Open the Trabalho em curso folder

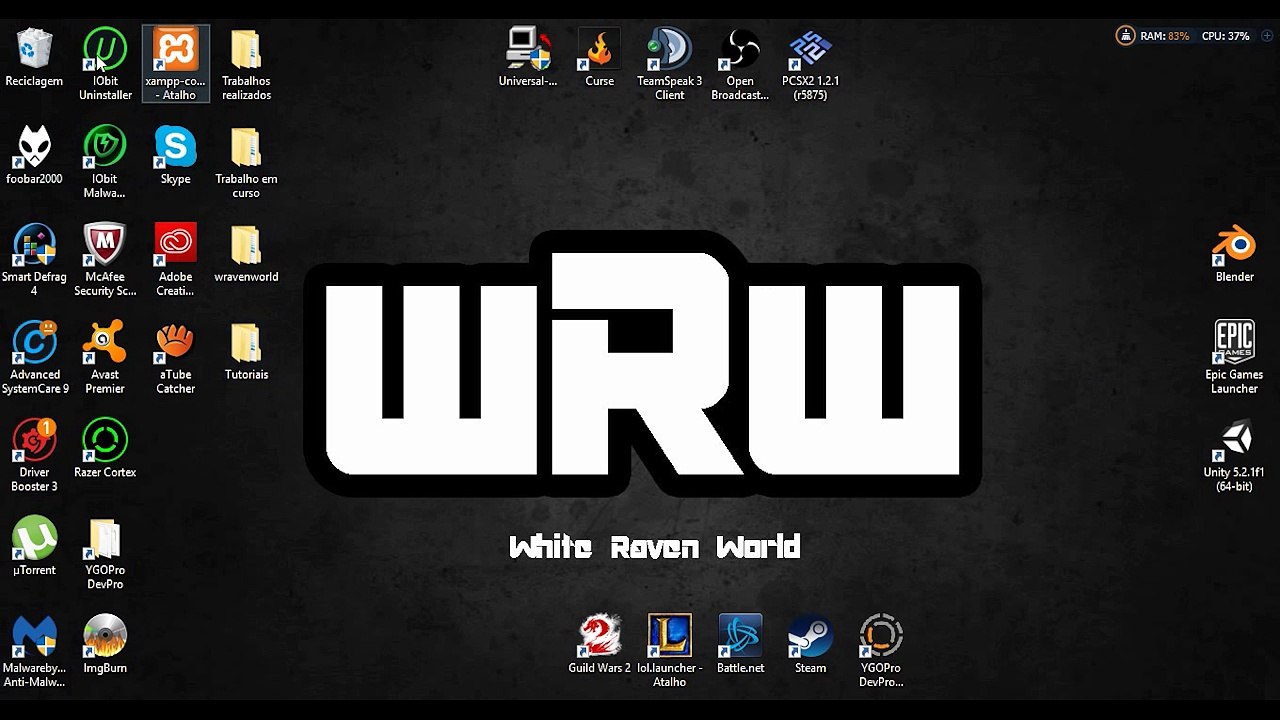pyautogui.click(x=246, y=163)
